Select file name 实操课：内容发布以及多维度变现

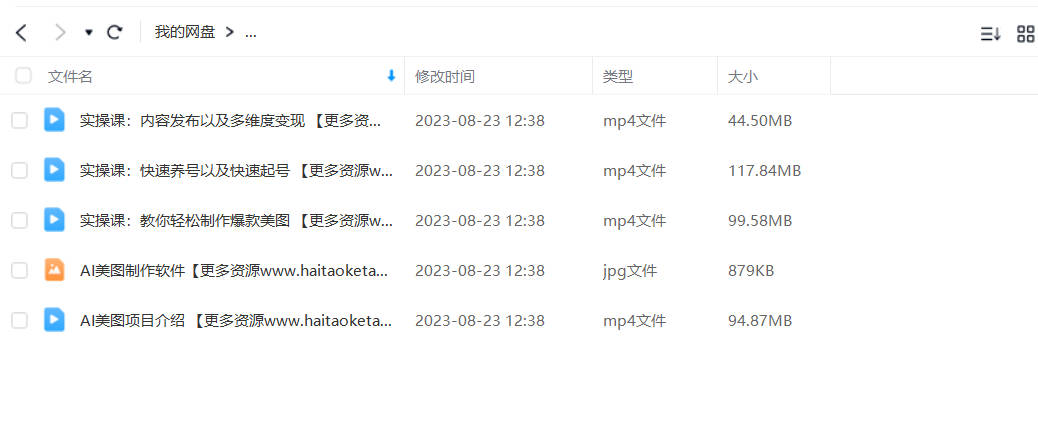(x=231, y=121)
